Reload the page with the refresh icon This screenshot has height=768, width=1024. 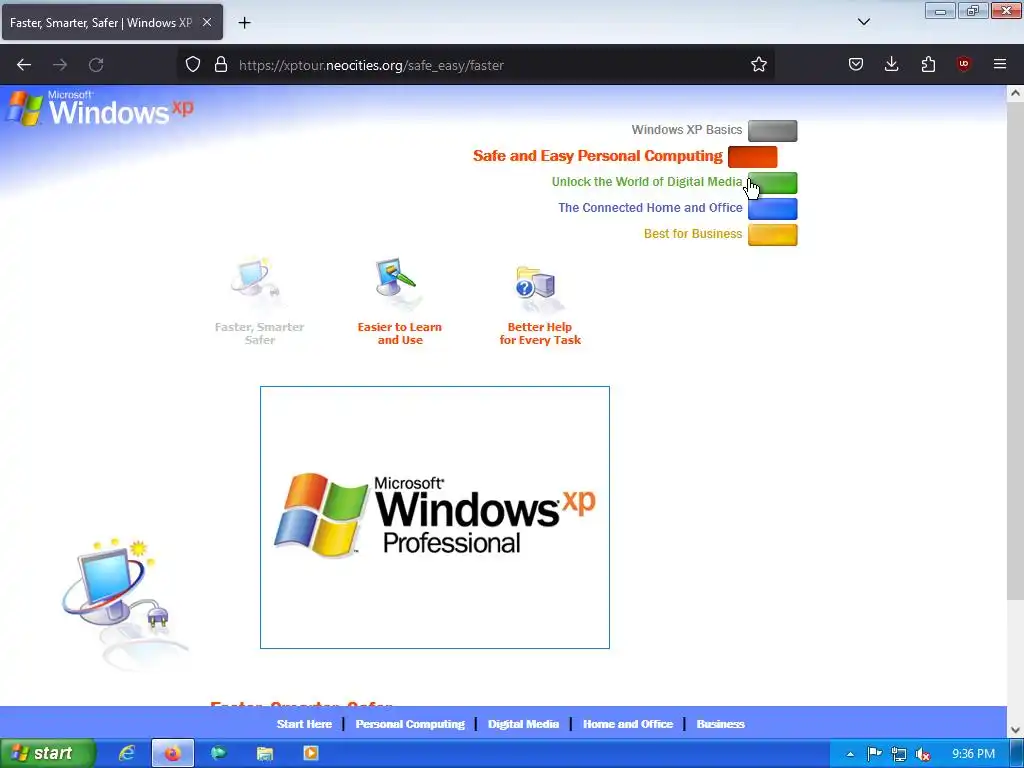[96, 65]
